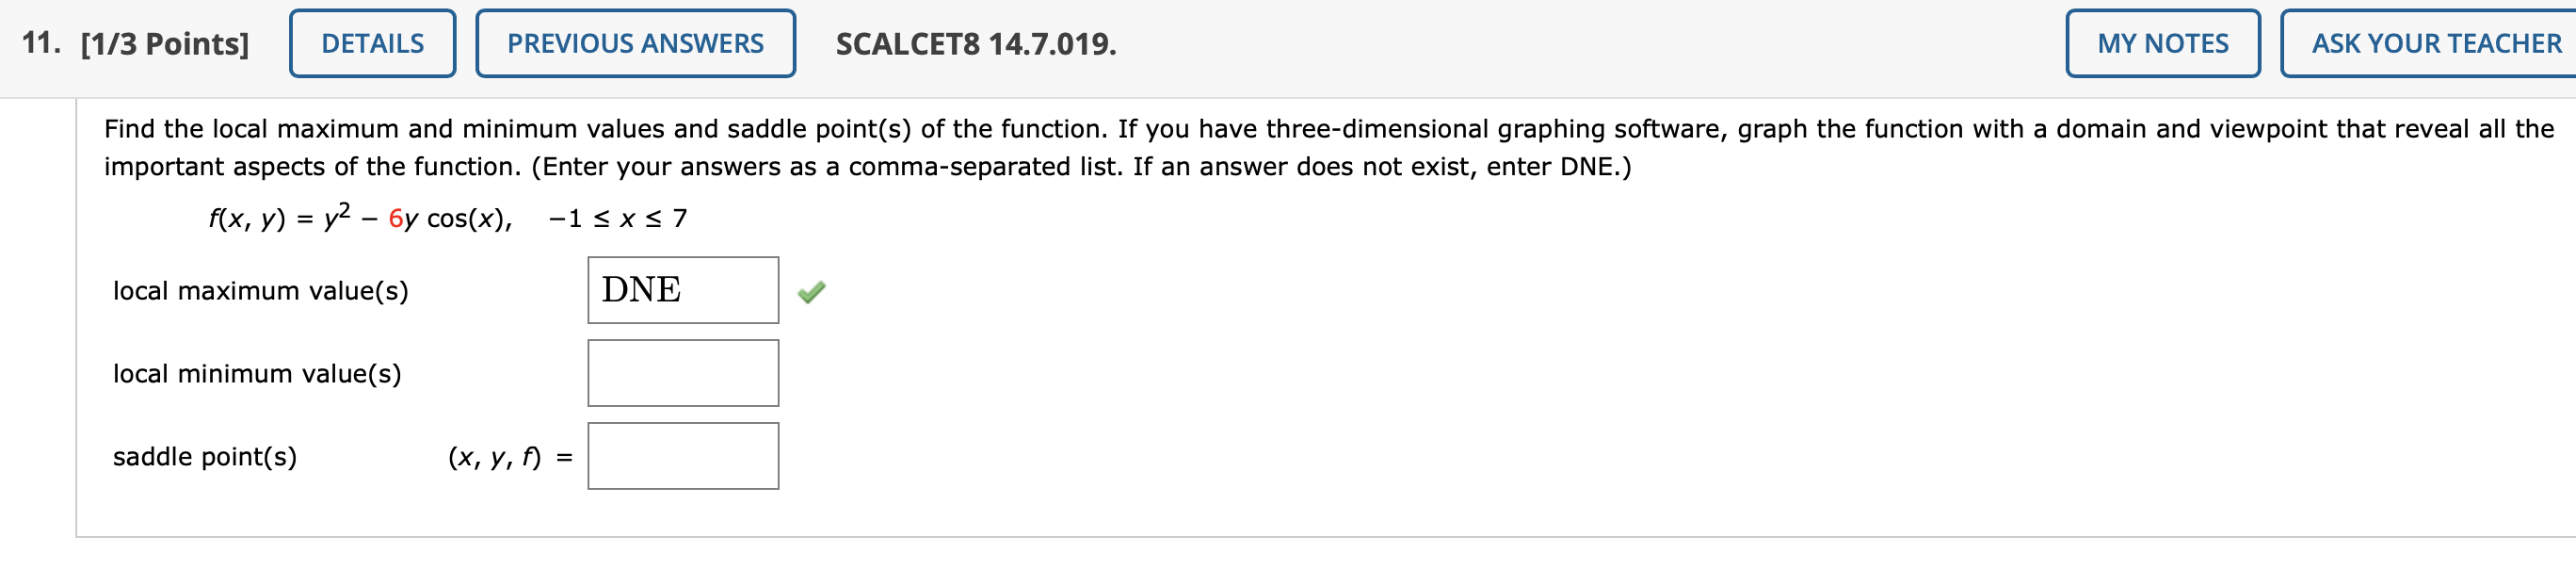Click the question number 11 heading

[40, 42]
